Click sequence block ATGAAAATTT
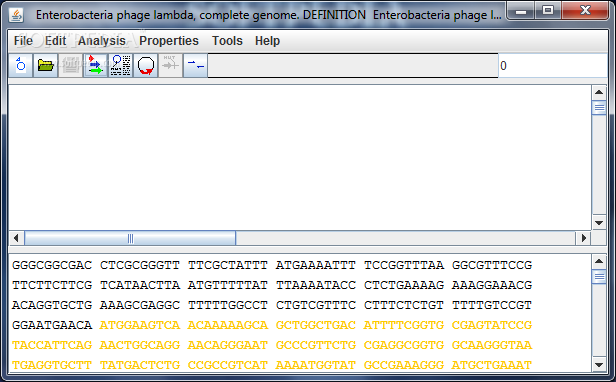 pyautogui.click(x=316, y=265)
